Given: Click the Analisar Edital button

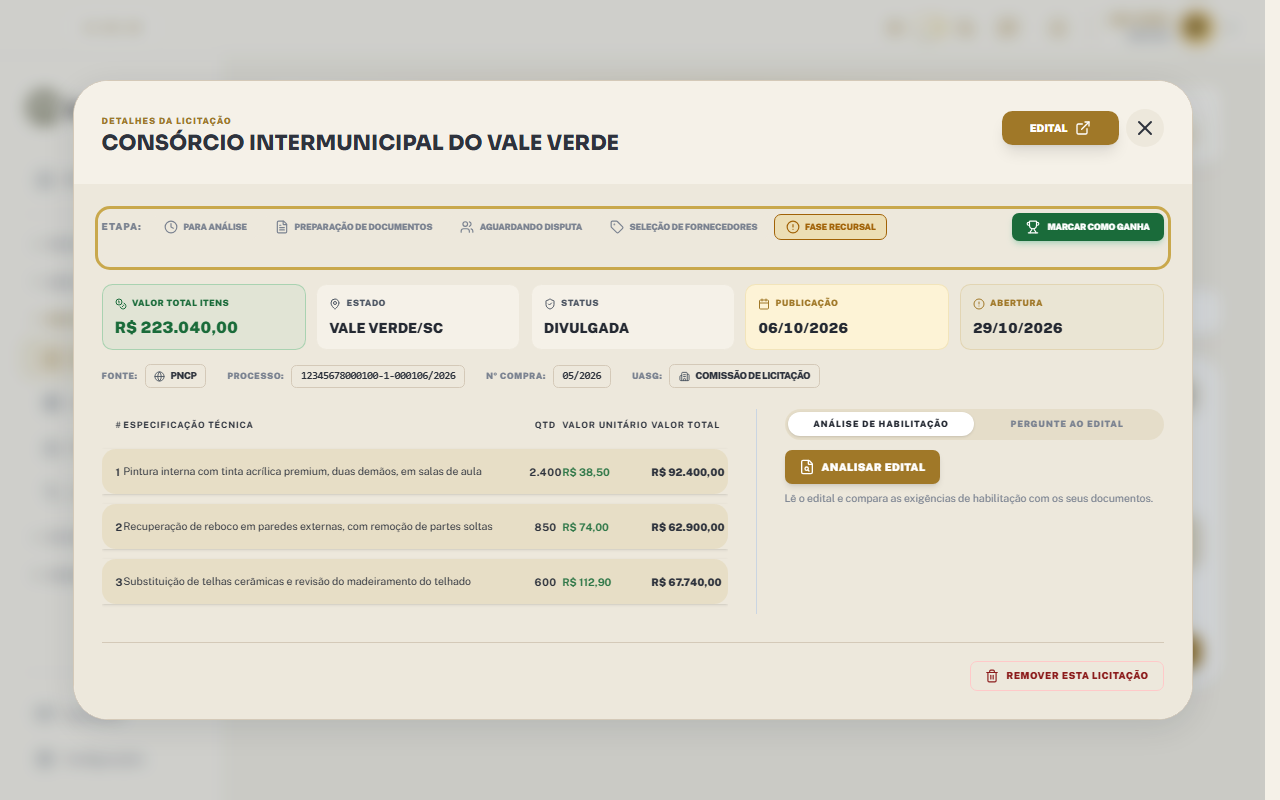Looking at the screenshot, I should coord(862,467).
